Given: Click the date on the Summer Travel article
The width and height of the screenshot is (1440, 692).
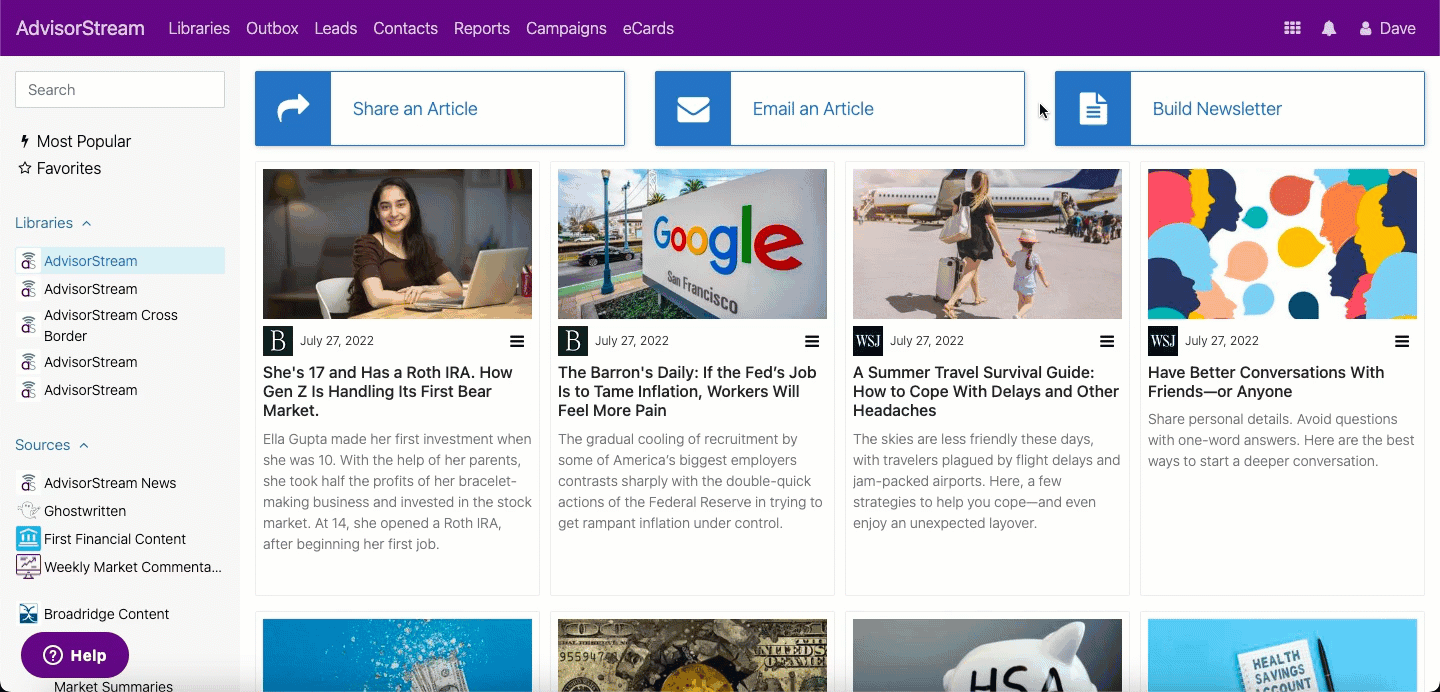Looking at the screenshot, I should [x=926, y=341].
